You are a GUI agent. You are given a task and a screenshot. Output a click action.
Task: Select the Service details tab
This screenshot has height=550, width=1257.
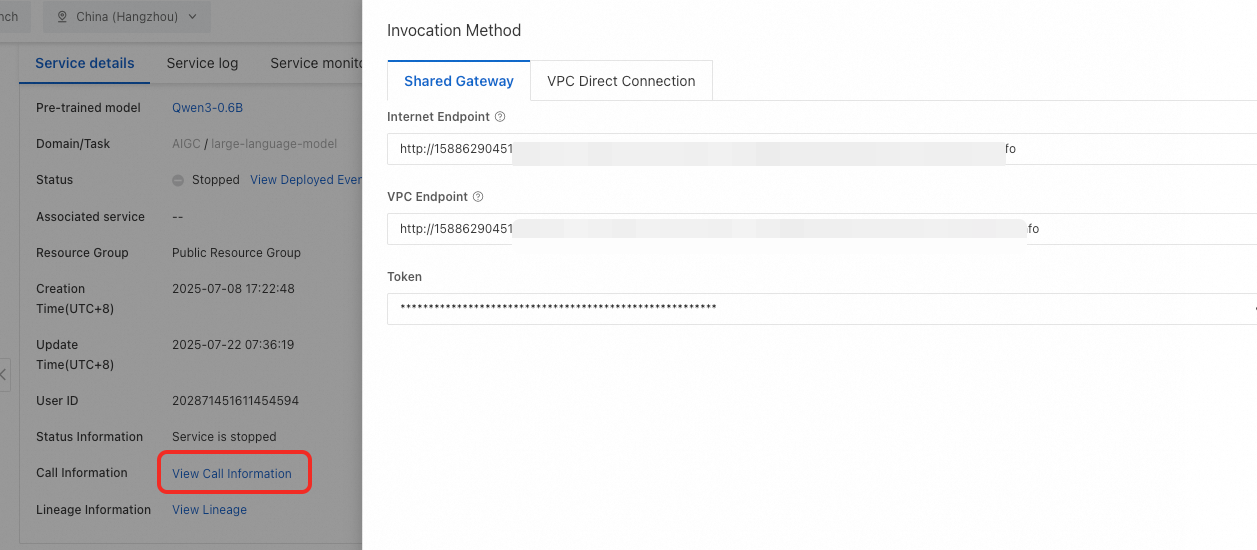click(85, 63)
